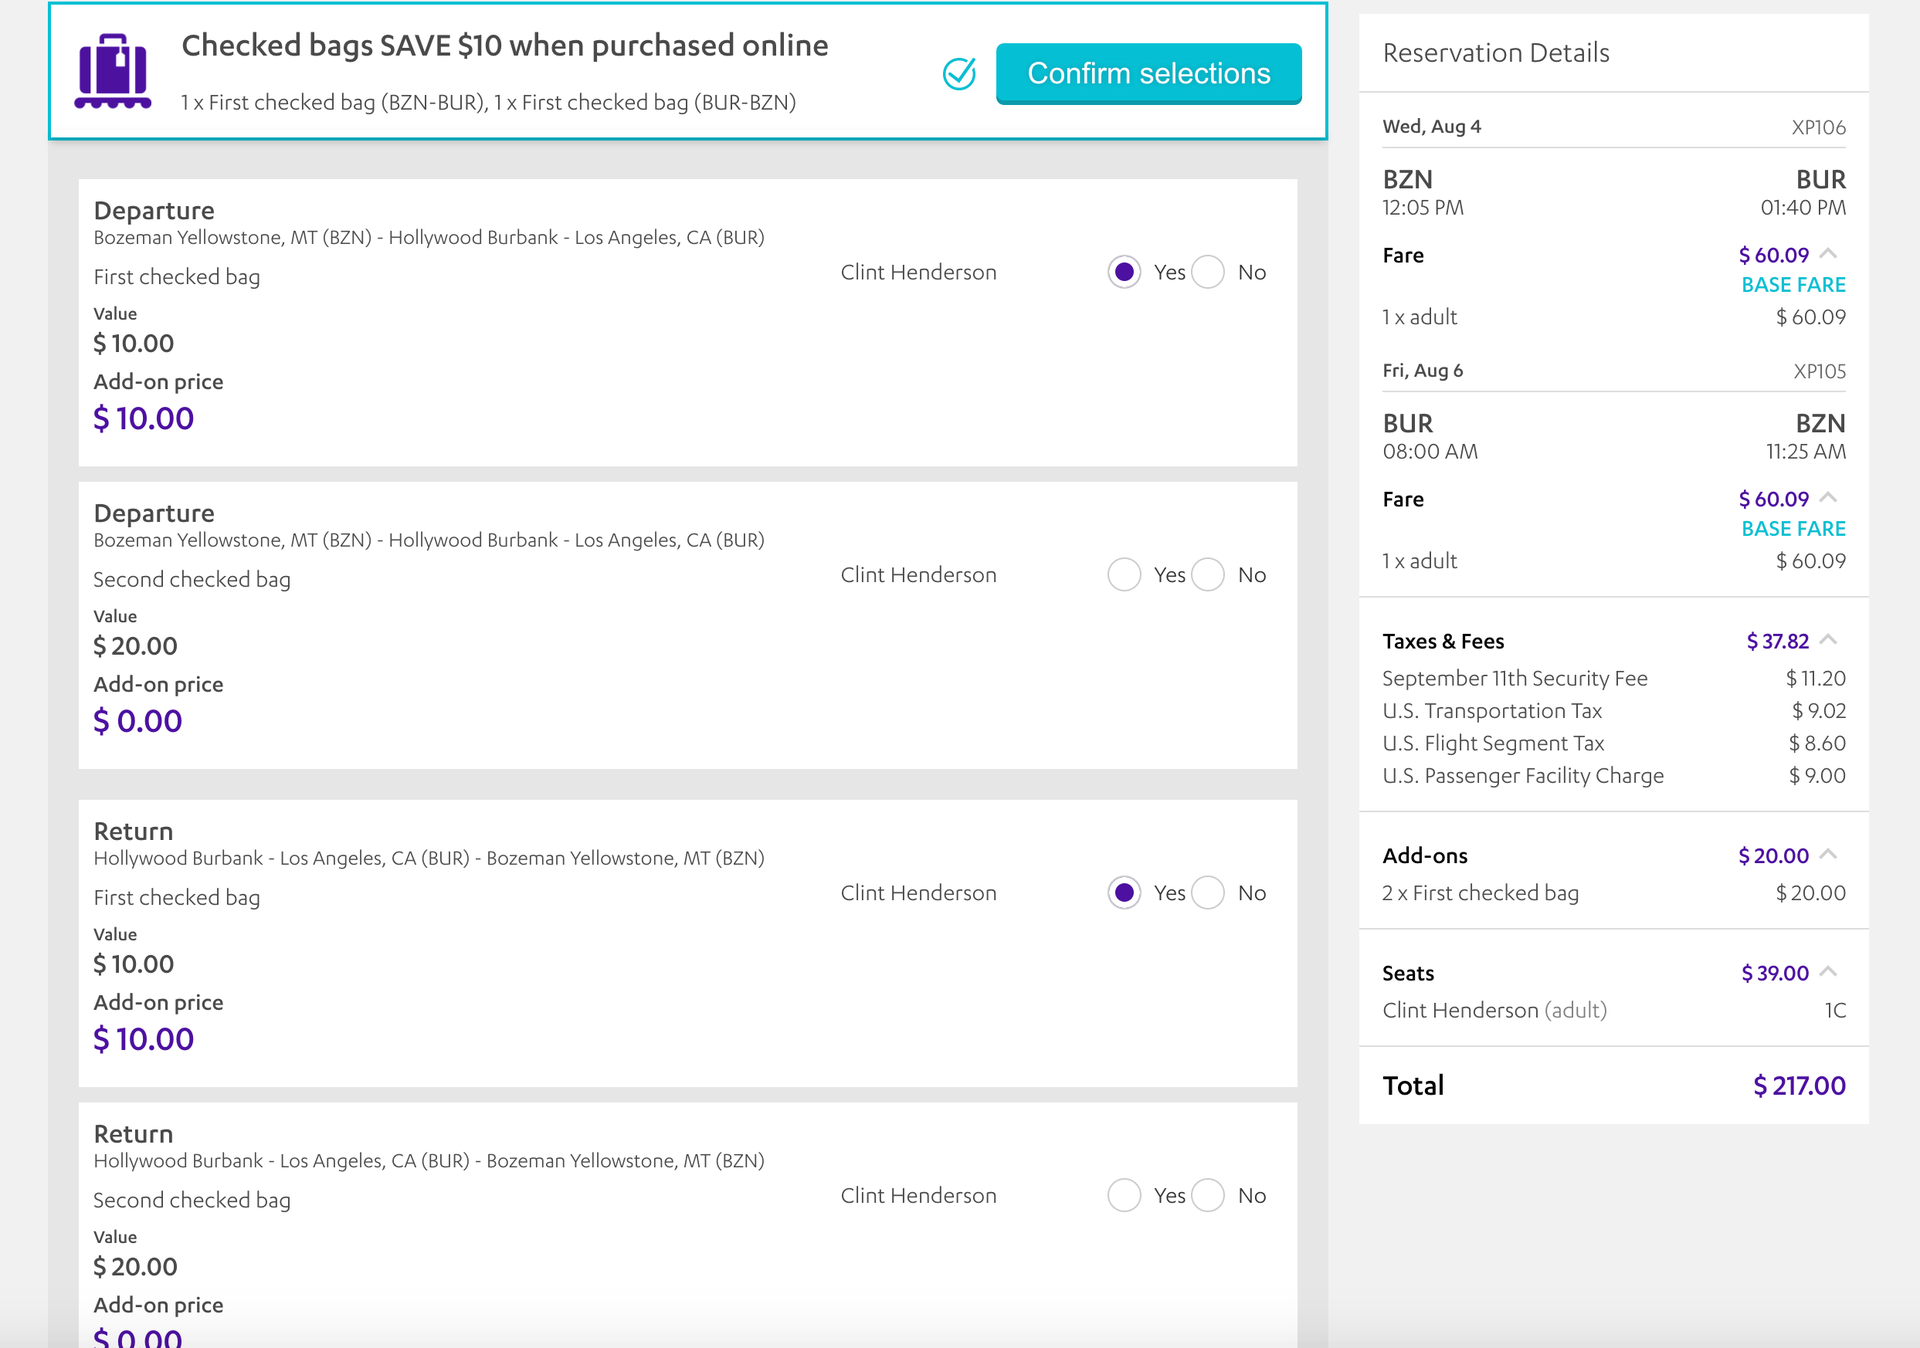The image size is (1920, 1348).
Task: Click the checked bag luggage icon
Action: pos(113,69)
